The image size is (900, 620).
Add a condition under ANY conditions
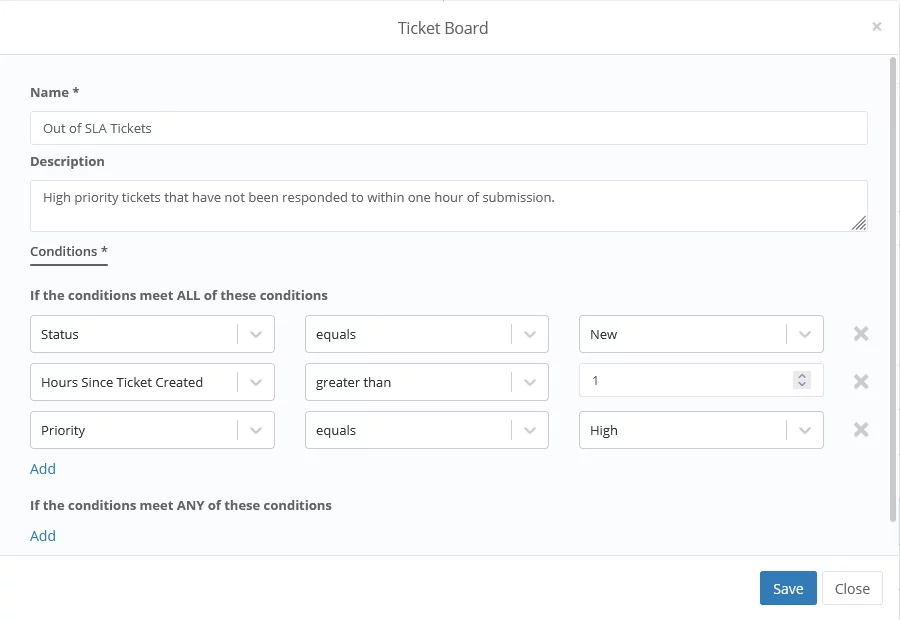43,536
